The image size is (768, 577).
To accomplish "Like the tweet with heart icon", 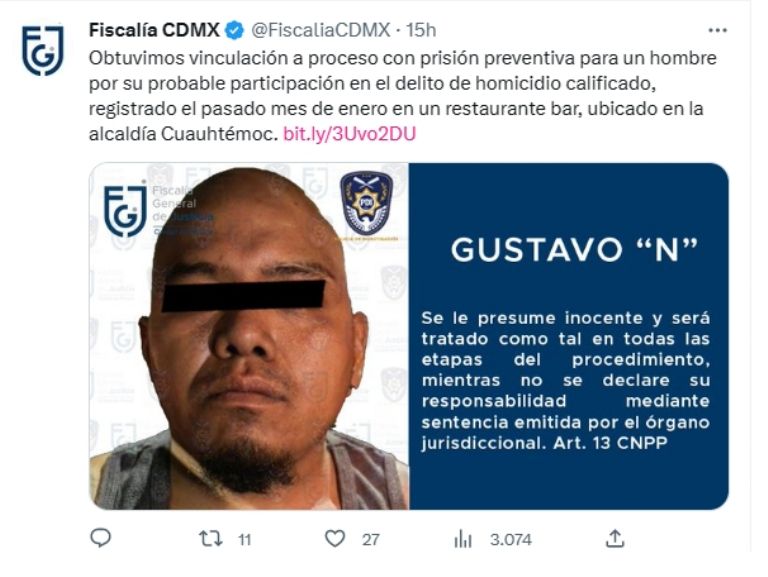I will [x=335, y=539].
